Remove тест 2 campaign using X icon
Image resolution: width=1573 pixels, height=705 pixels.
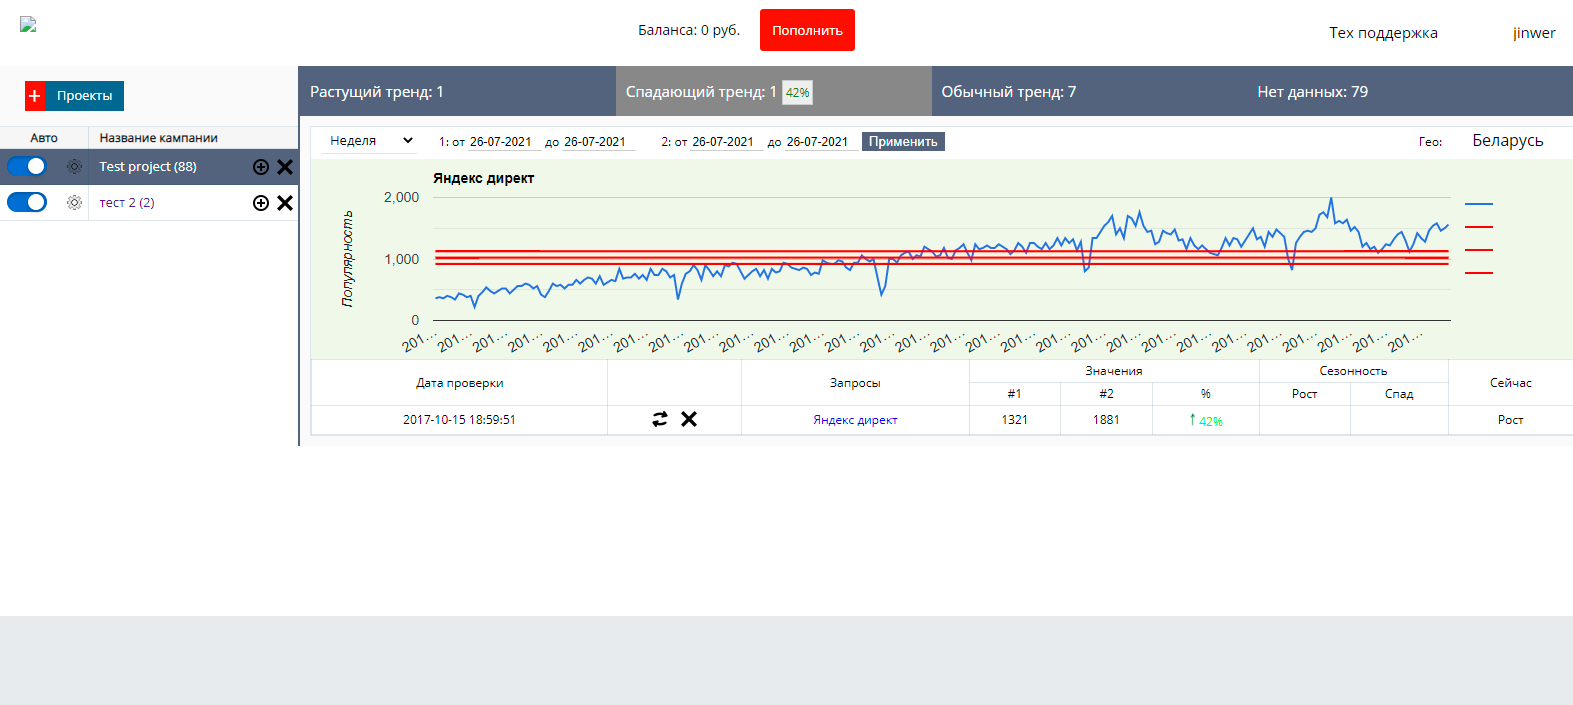pos(285,203)
